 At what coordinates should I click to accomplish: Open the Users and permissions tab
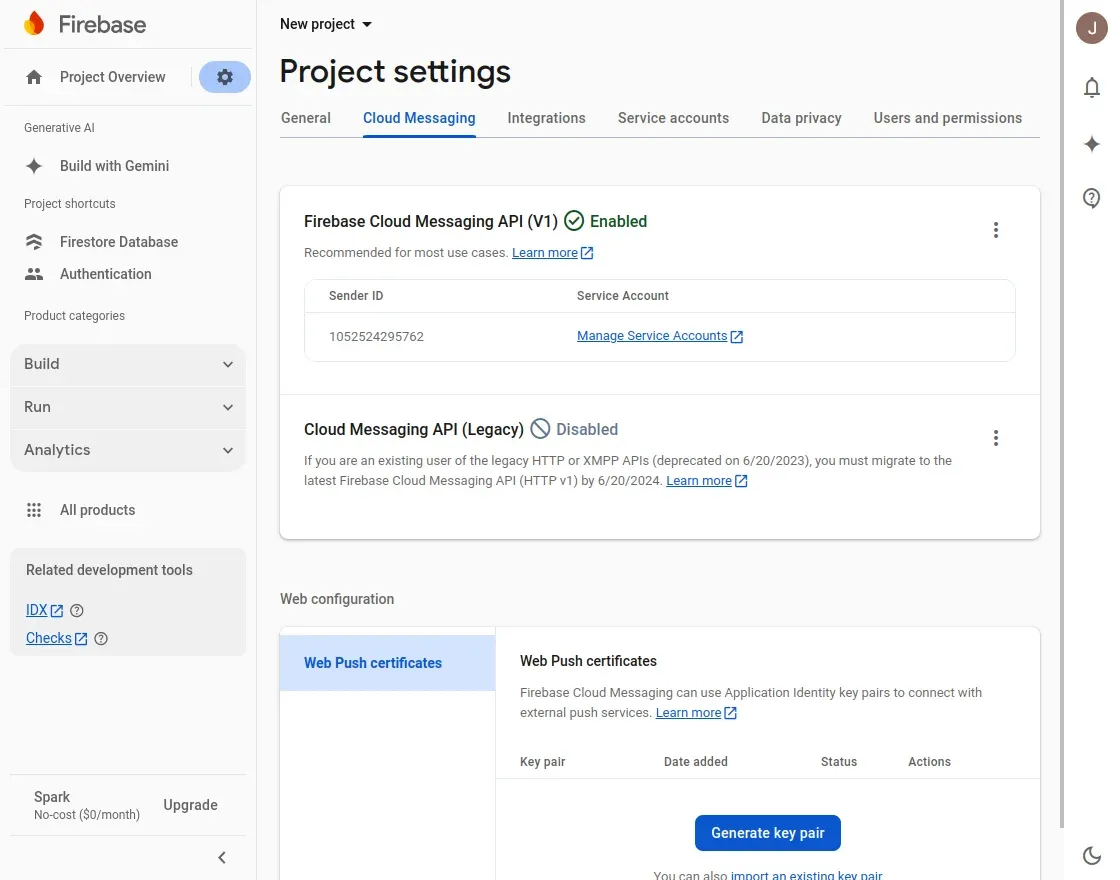pos(948,119)
